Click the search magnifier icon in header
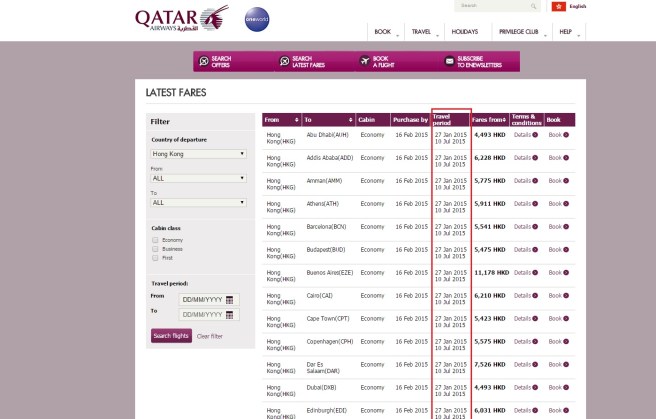This screenshot has height=419, width=656. [533, 6]
